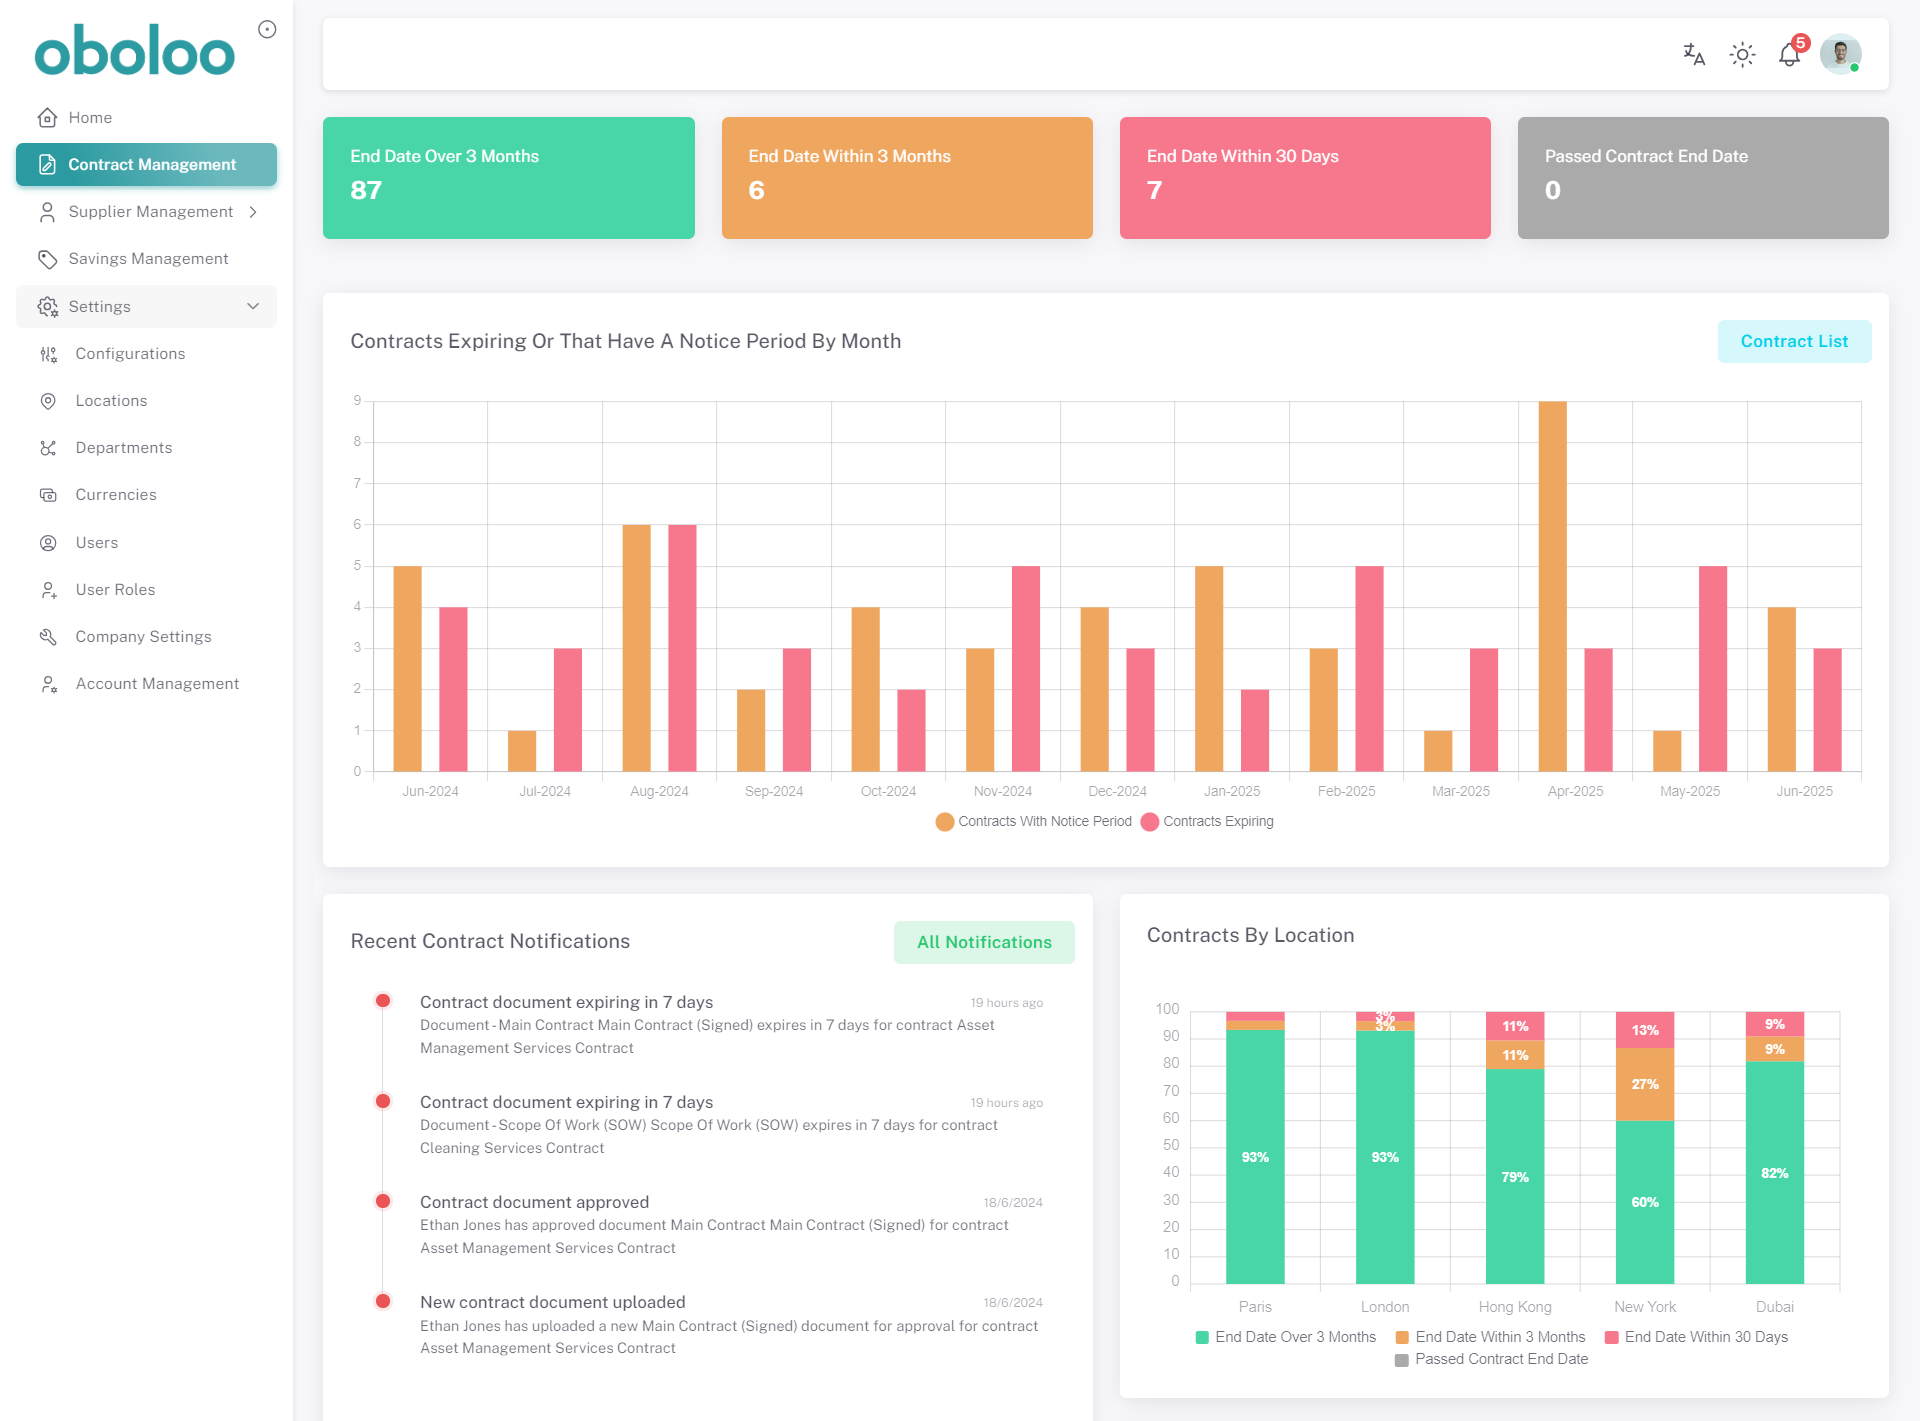This screenshot has width=1920, height=1421.
Task: Open End Date Within 30 Days card
Action: pyautogui.click(x=1305, y=178)
